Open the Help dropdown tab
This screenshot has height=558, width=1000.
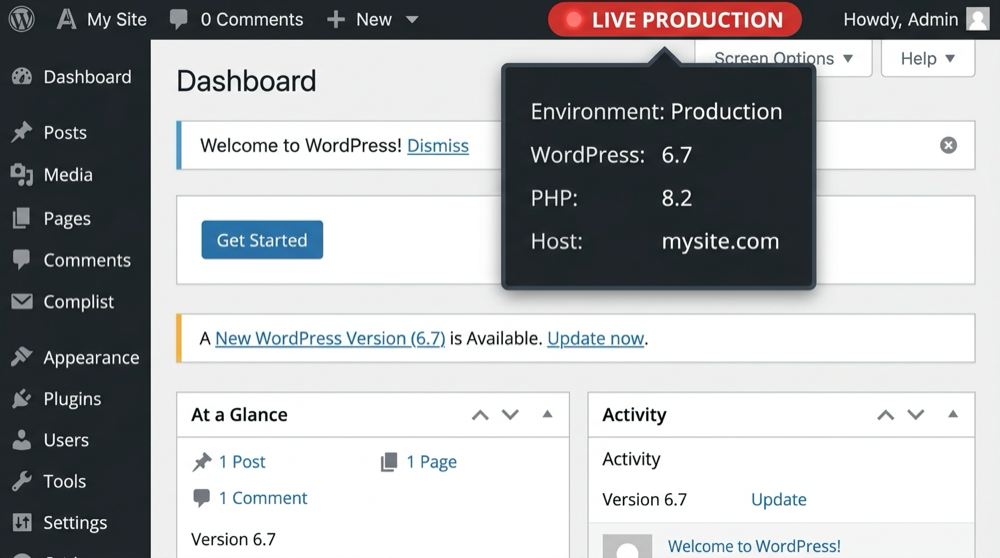[928, 59]
